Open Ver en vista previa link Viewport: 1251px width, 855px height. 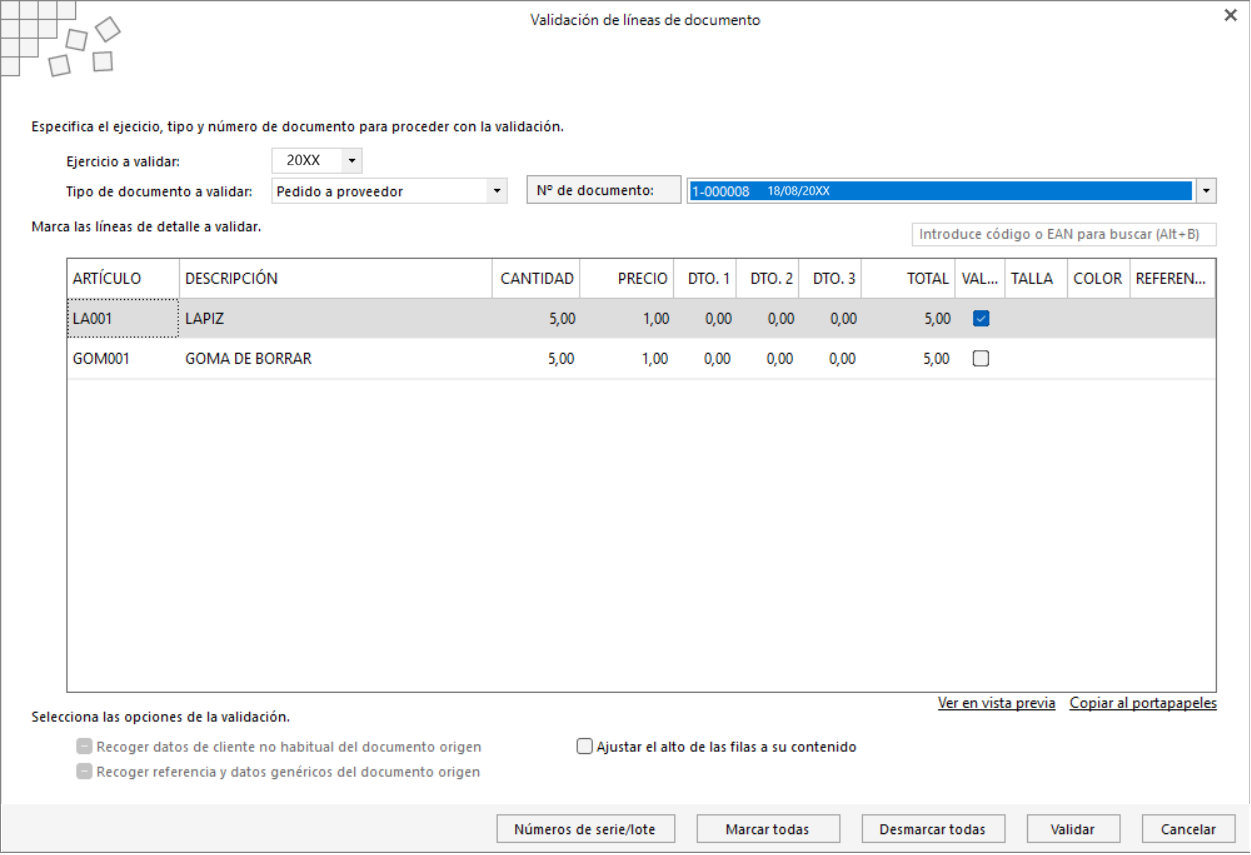[x=997, y=703]
